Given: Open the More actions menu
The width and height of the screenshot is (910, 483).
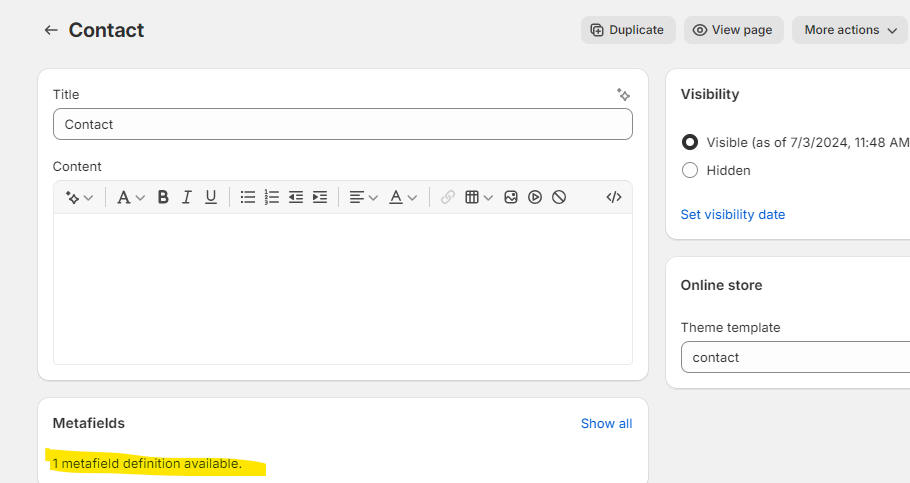Looking at the screenshot, I should tap(849, 30).
